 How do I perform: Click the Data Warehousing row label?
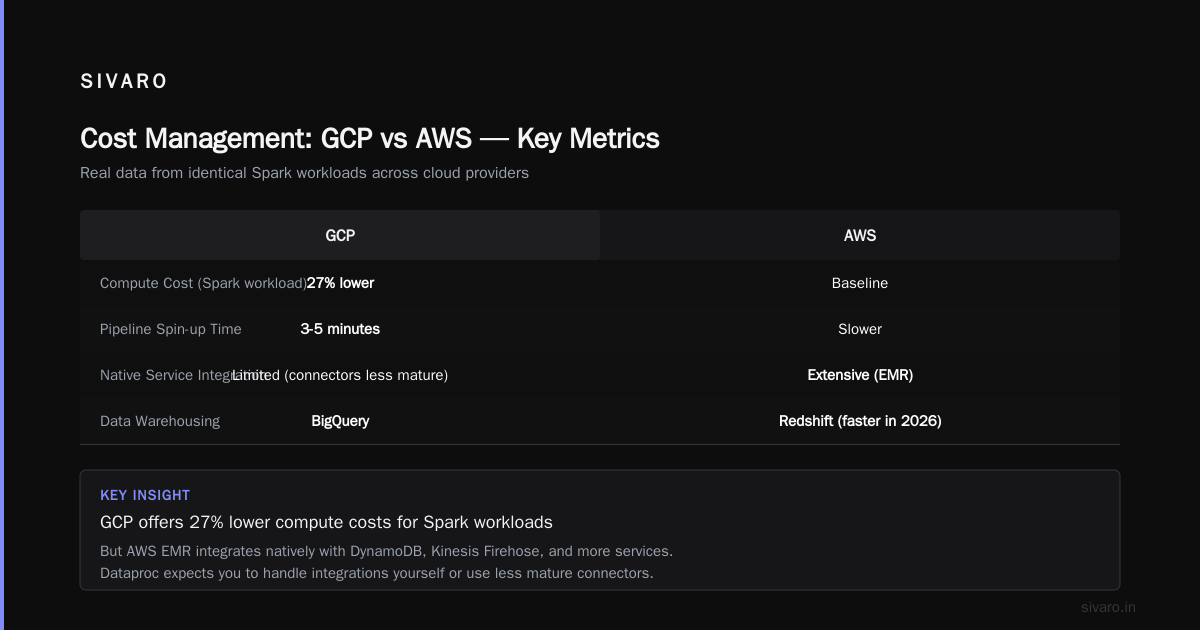click(x=160, y=421)
